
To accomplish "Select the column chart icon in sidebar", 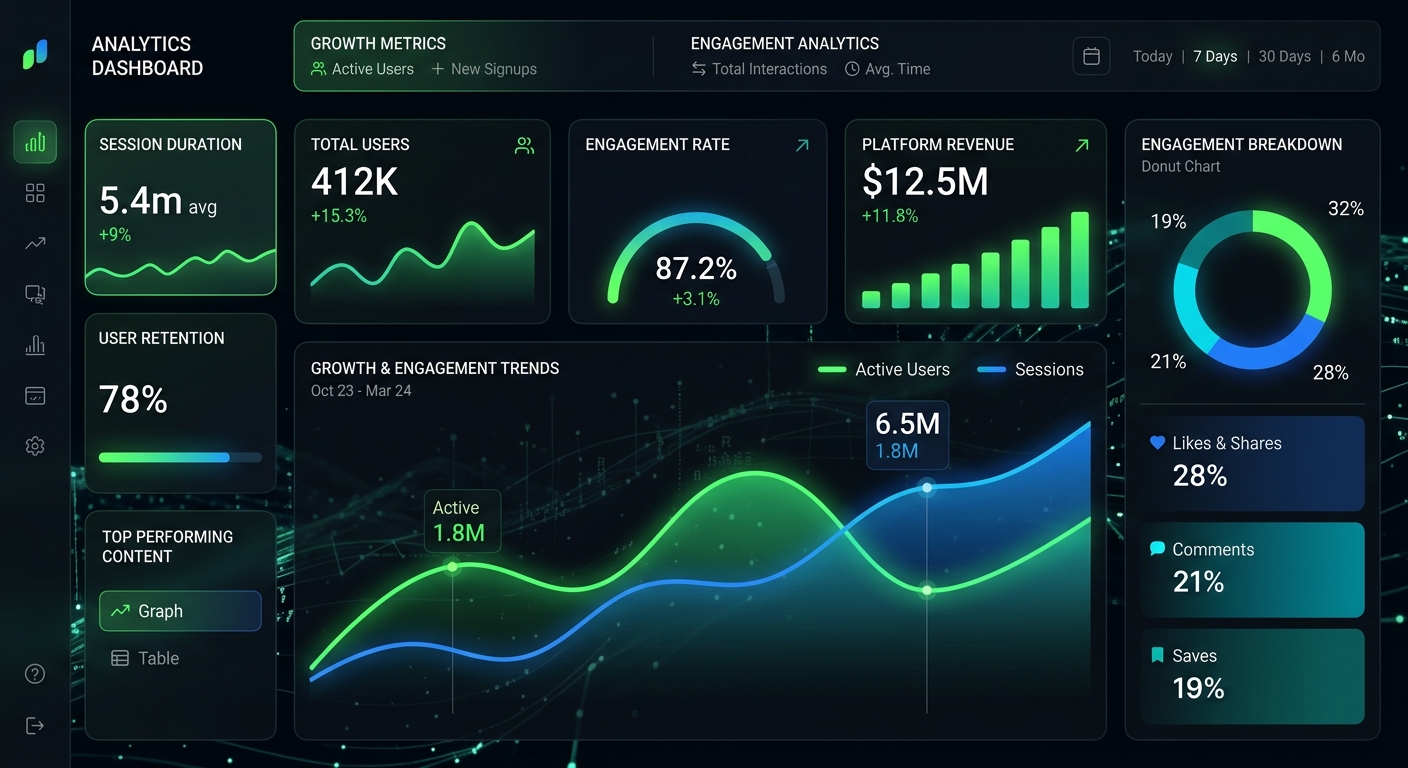I will click(34, 344).
